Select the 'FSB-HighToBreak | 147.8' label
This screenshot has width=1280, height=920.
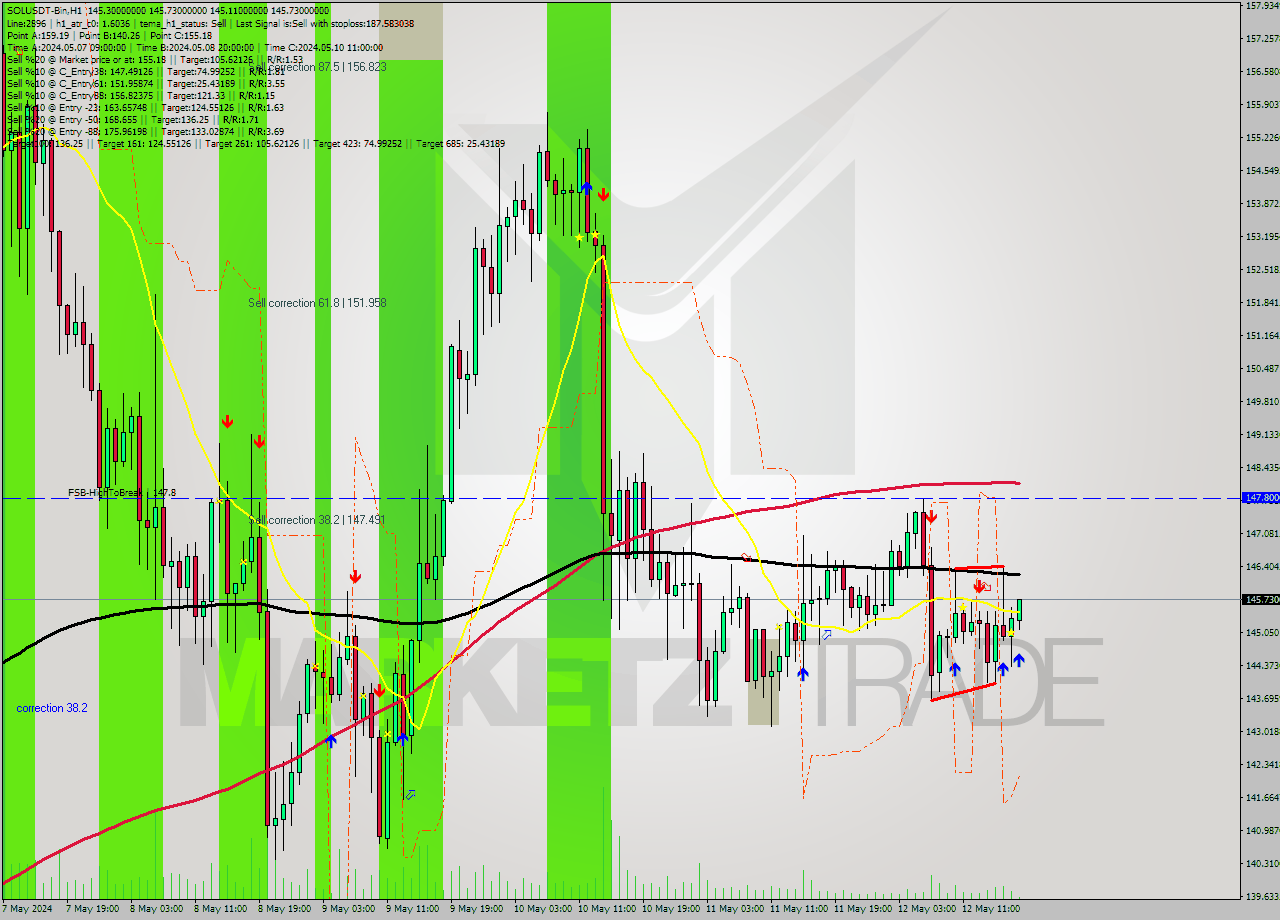click(x=122, y=492)
